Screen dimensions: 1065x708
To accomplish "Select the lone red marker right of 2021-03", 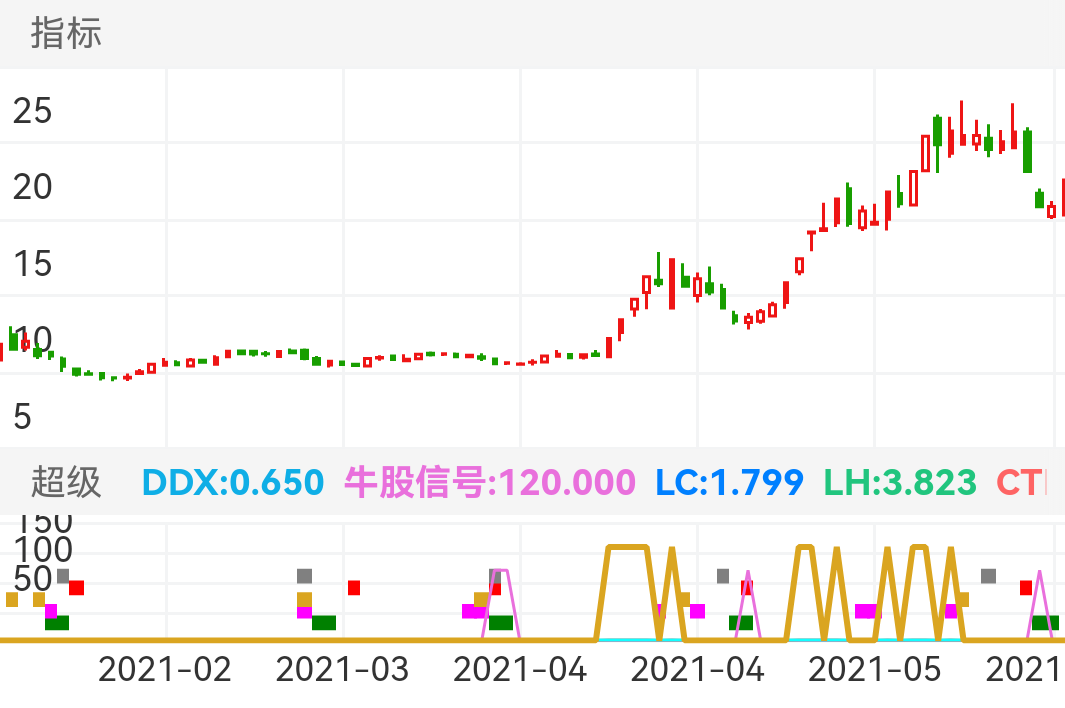I will 355,588.
